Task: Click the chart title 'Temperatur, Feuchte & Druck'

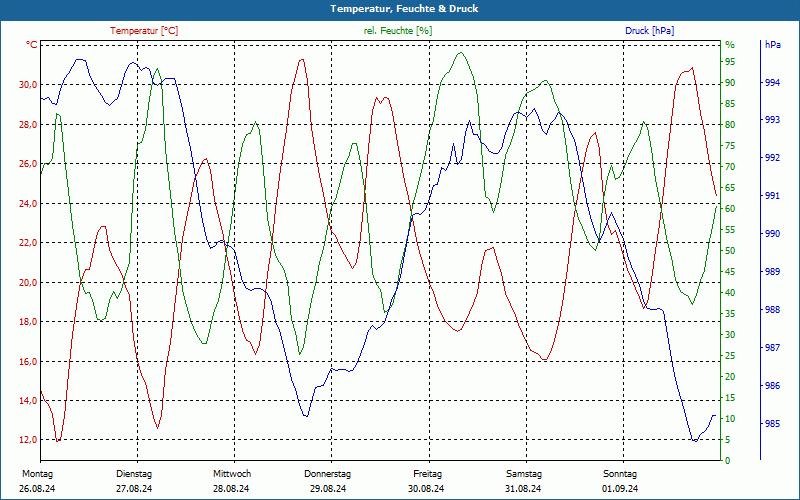Action: click(404, 9)
